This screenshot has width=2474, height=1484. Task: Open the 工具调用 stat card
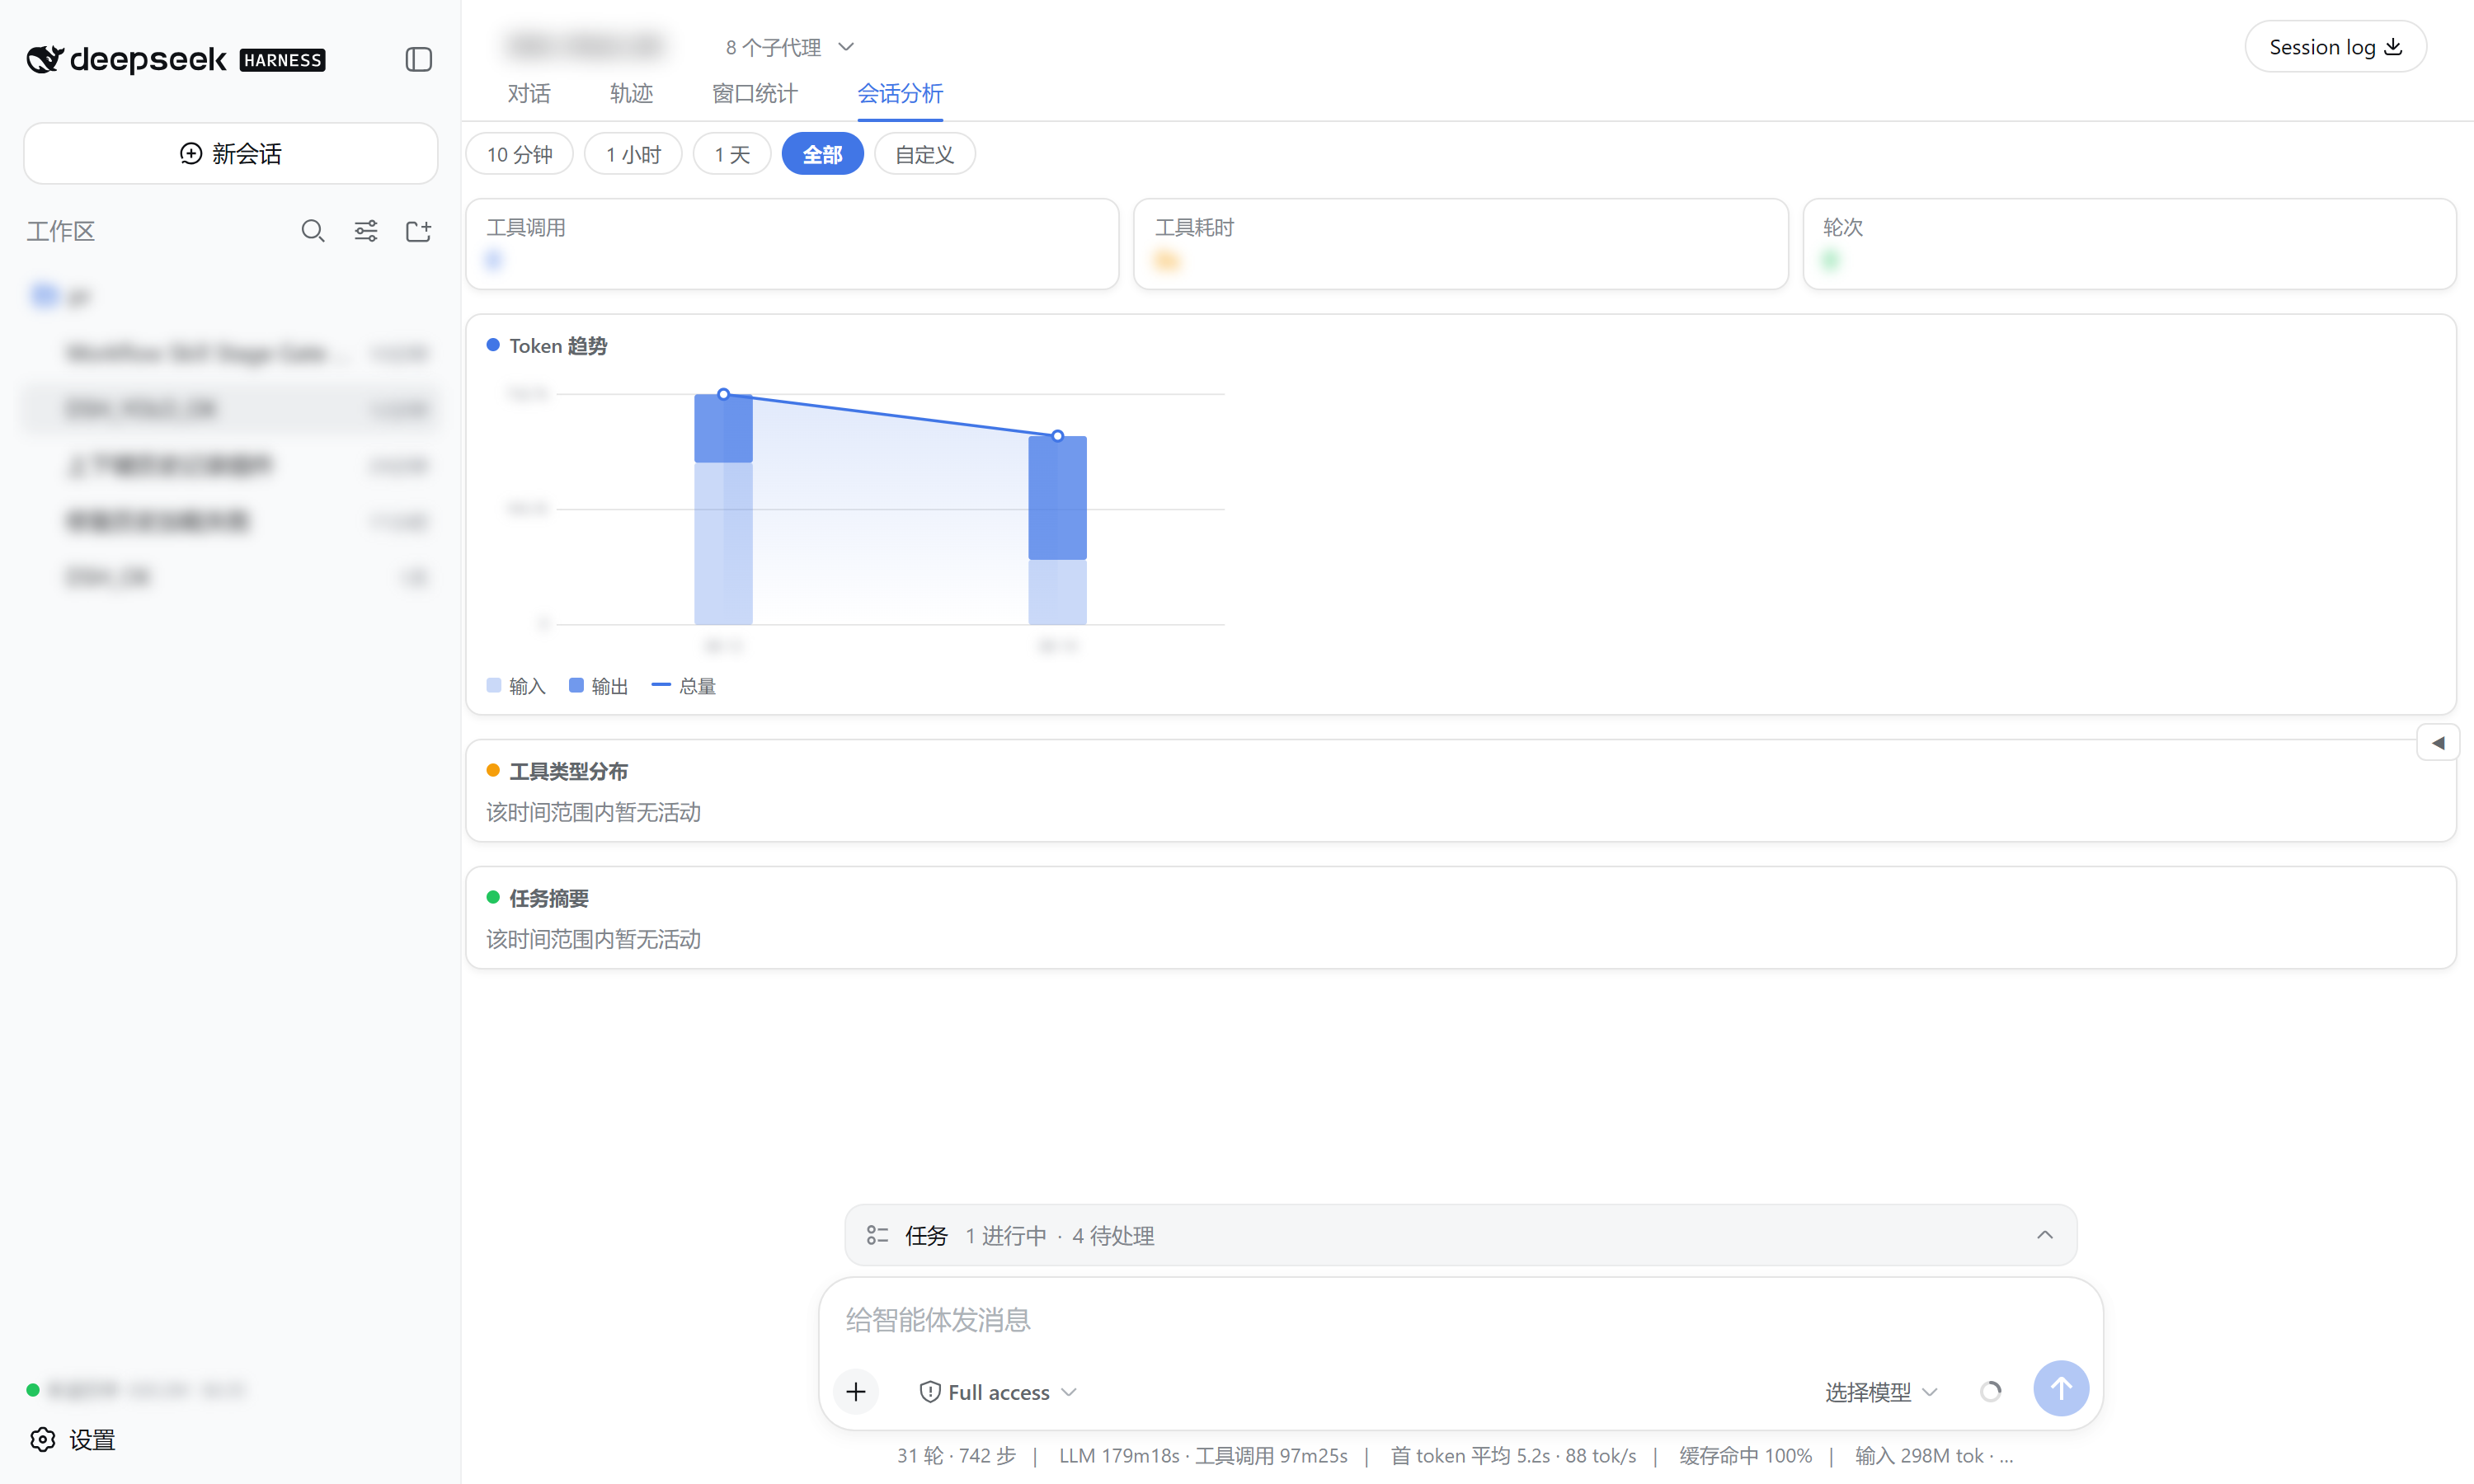[792, 244]
